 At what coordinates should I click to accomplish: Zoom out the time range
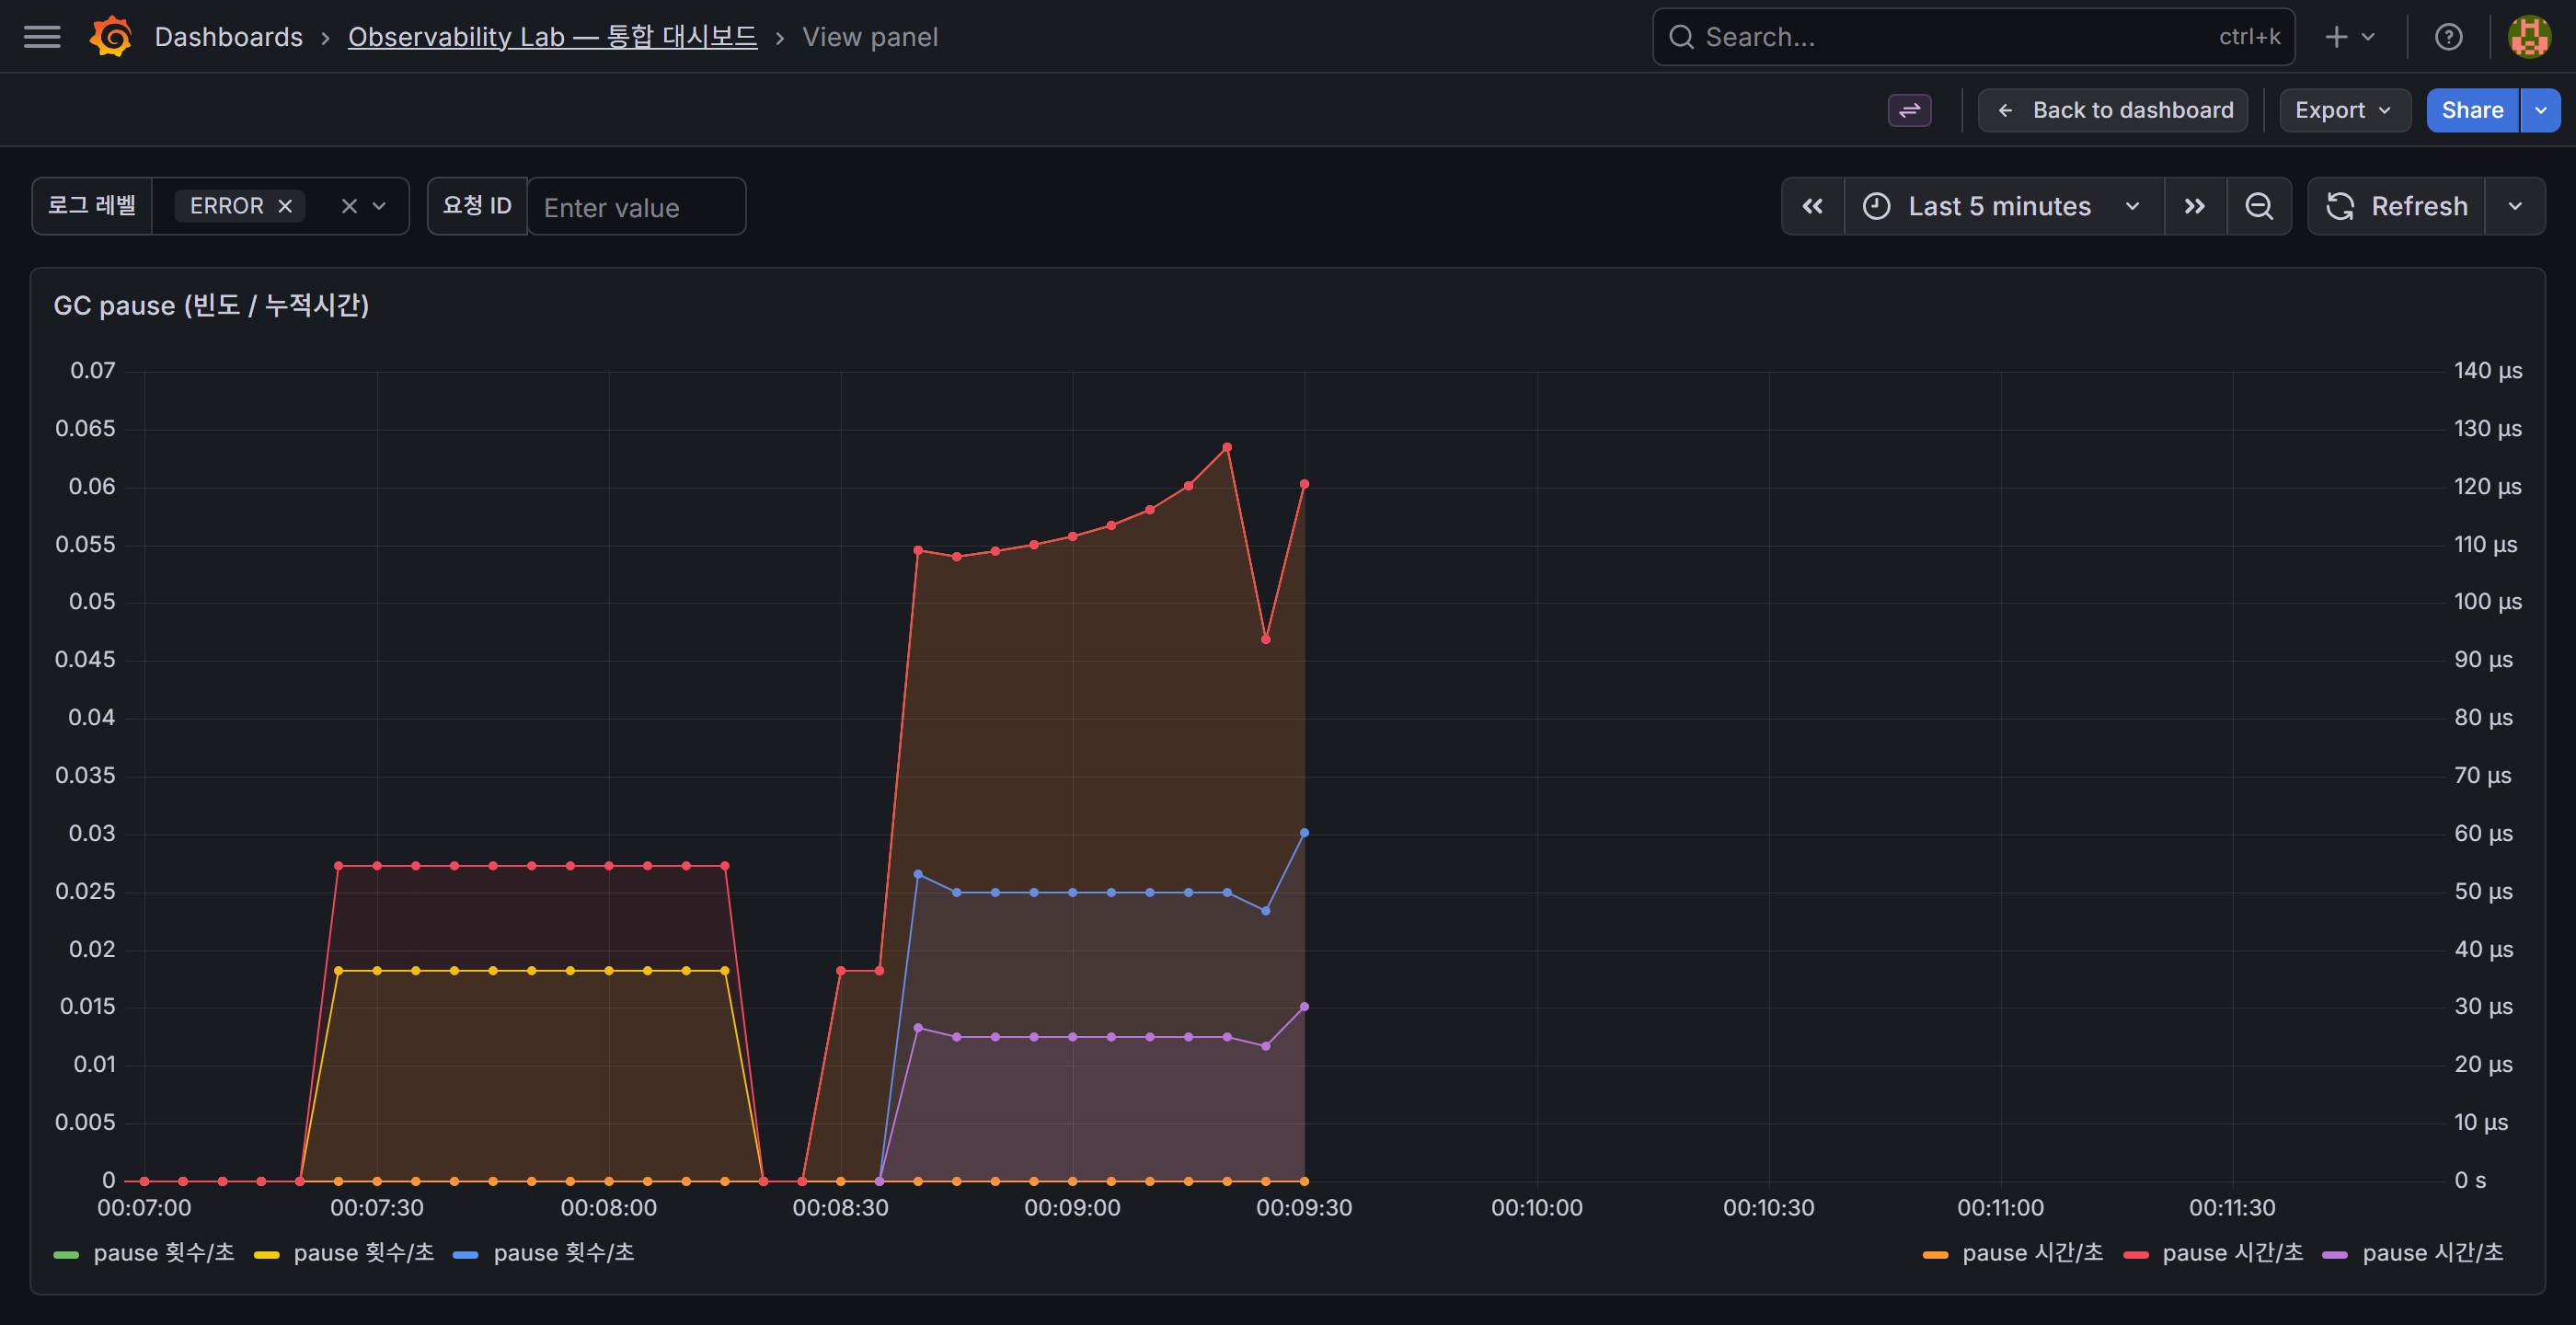2259,206
